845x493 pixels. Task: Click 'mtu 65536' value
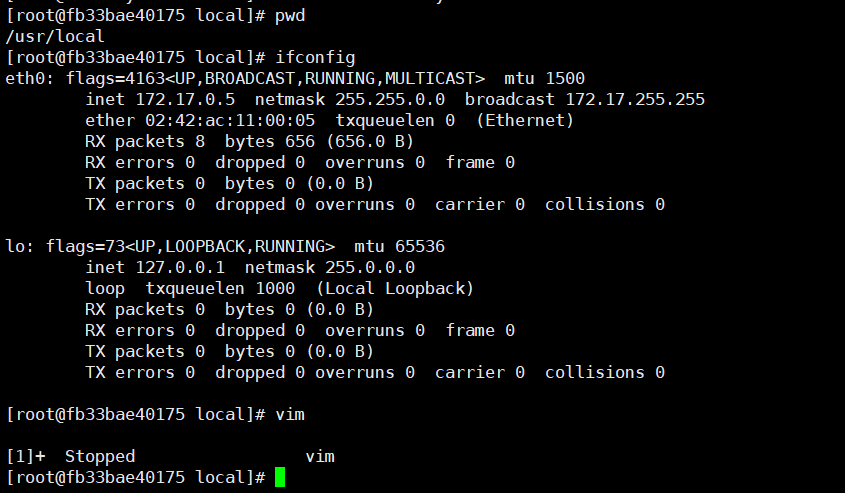399,247
